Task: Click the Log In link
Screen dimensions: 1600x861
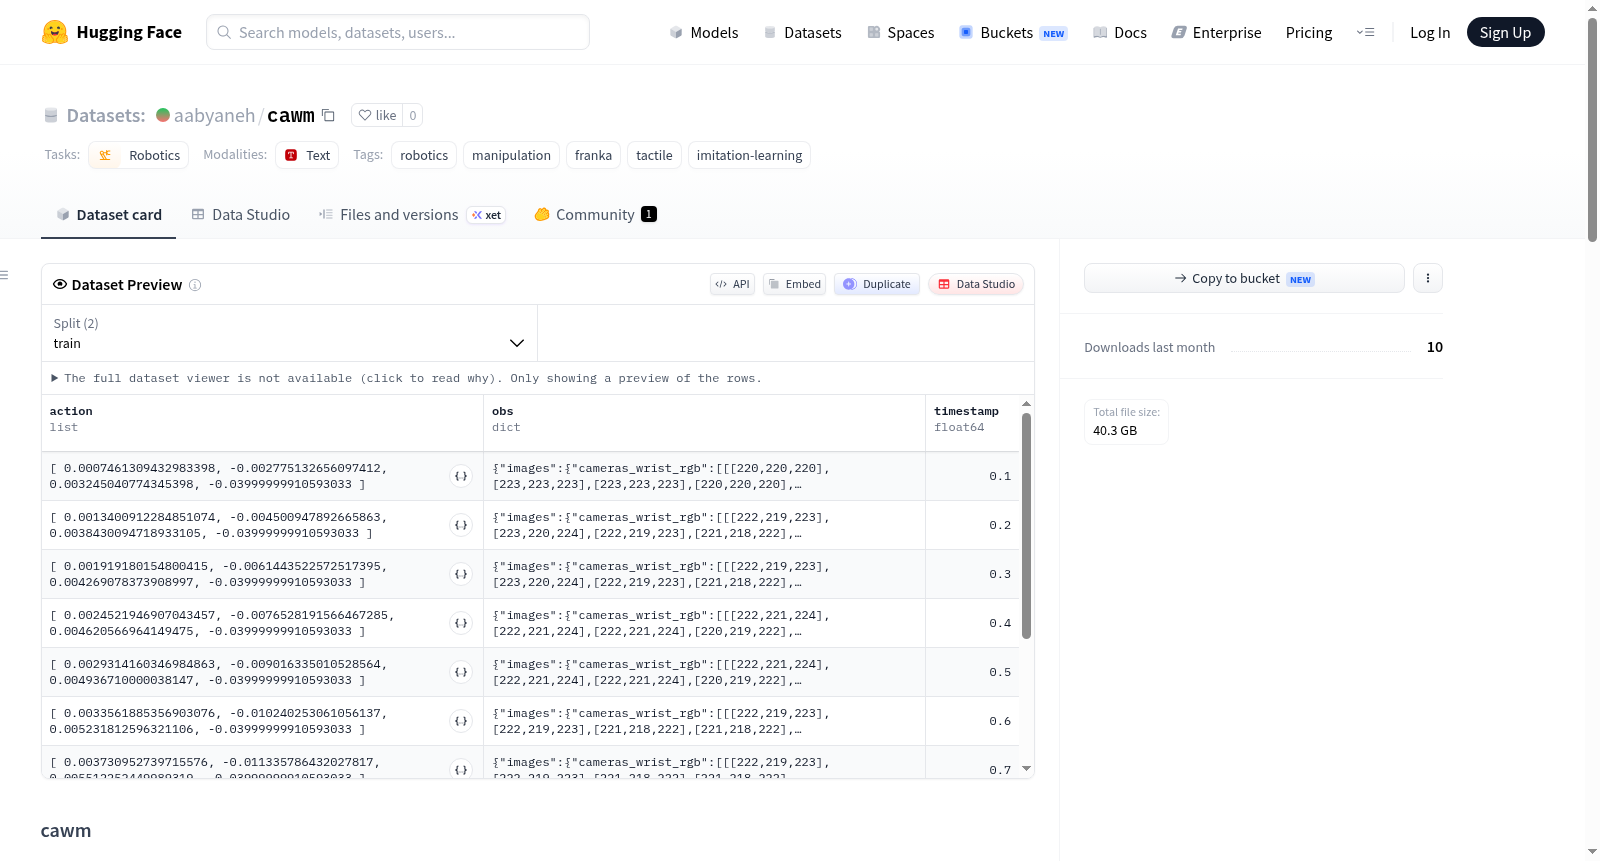Action: coord(1430,33)
